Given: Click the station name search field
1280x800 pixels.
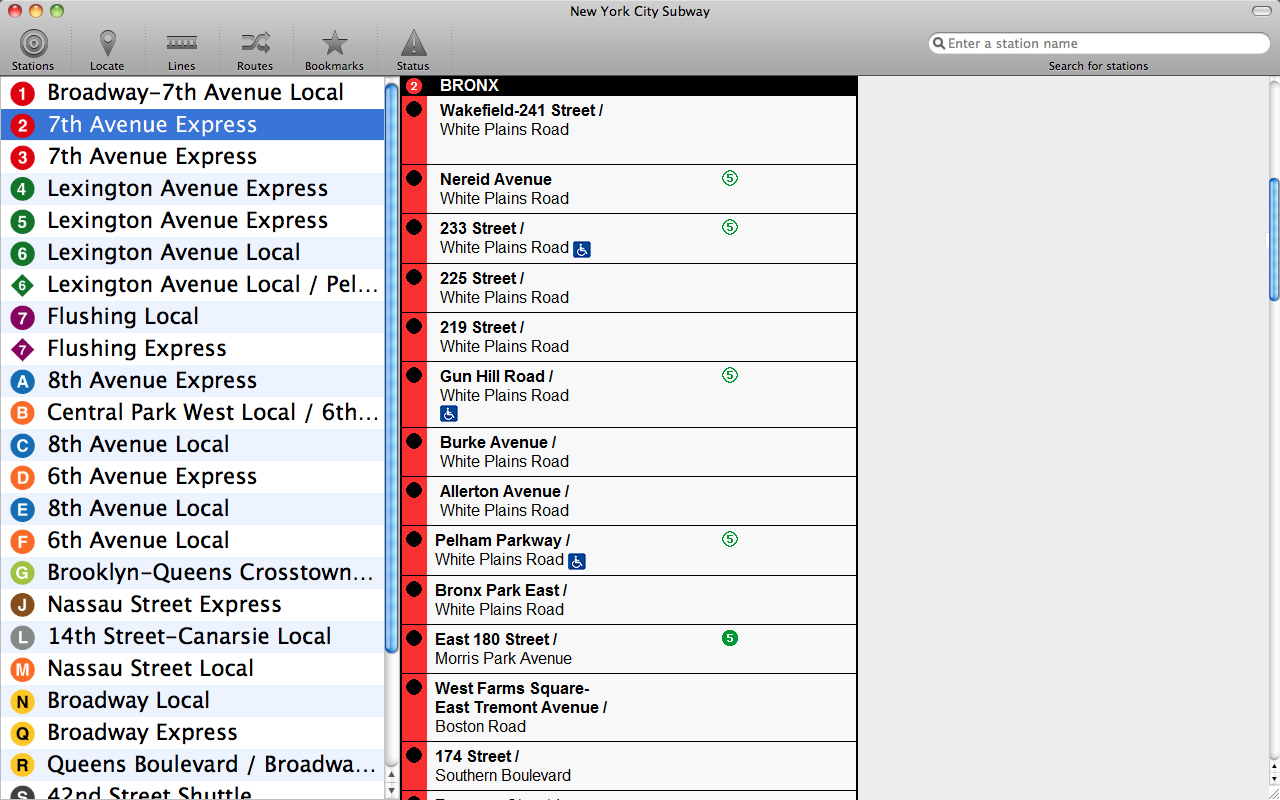Looking at the screenshot, I should pyautogui.click(x=1099, y=43).
